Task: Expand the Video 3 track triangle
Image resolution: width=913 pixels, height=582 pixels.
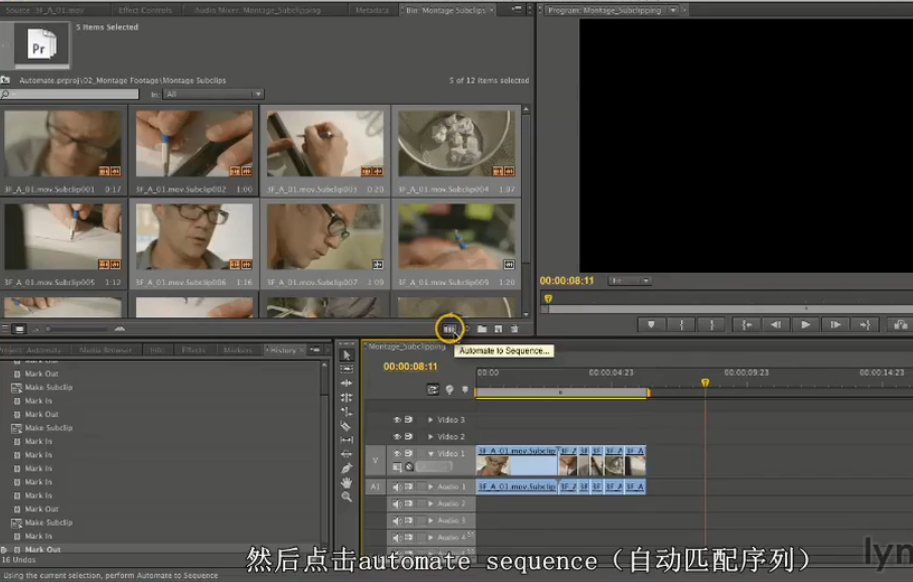Action: [x=431, y=420]
